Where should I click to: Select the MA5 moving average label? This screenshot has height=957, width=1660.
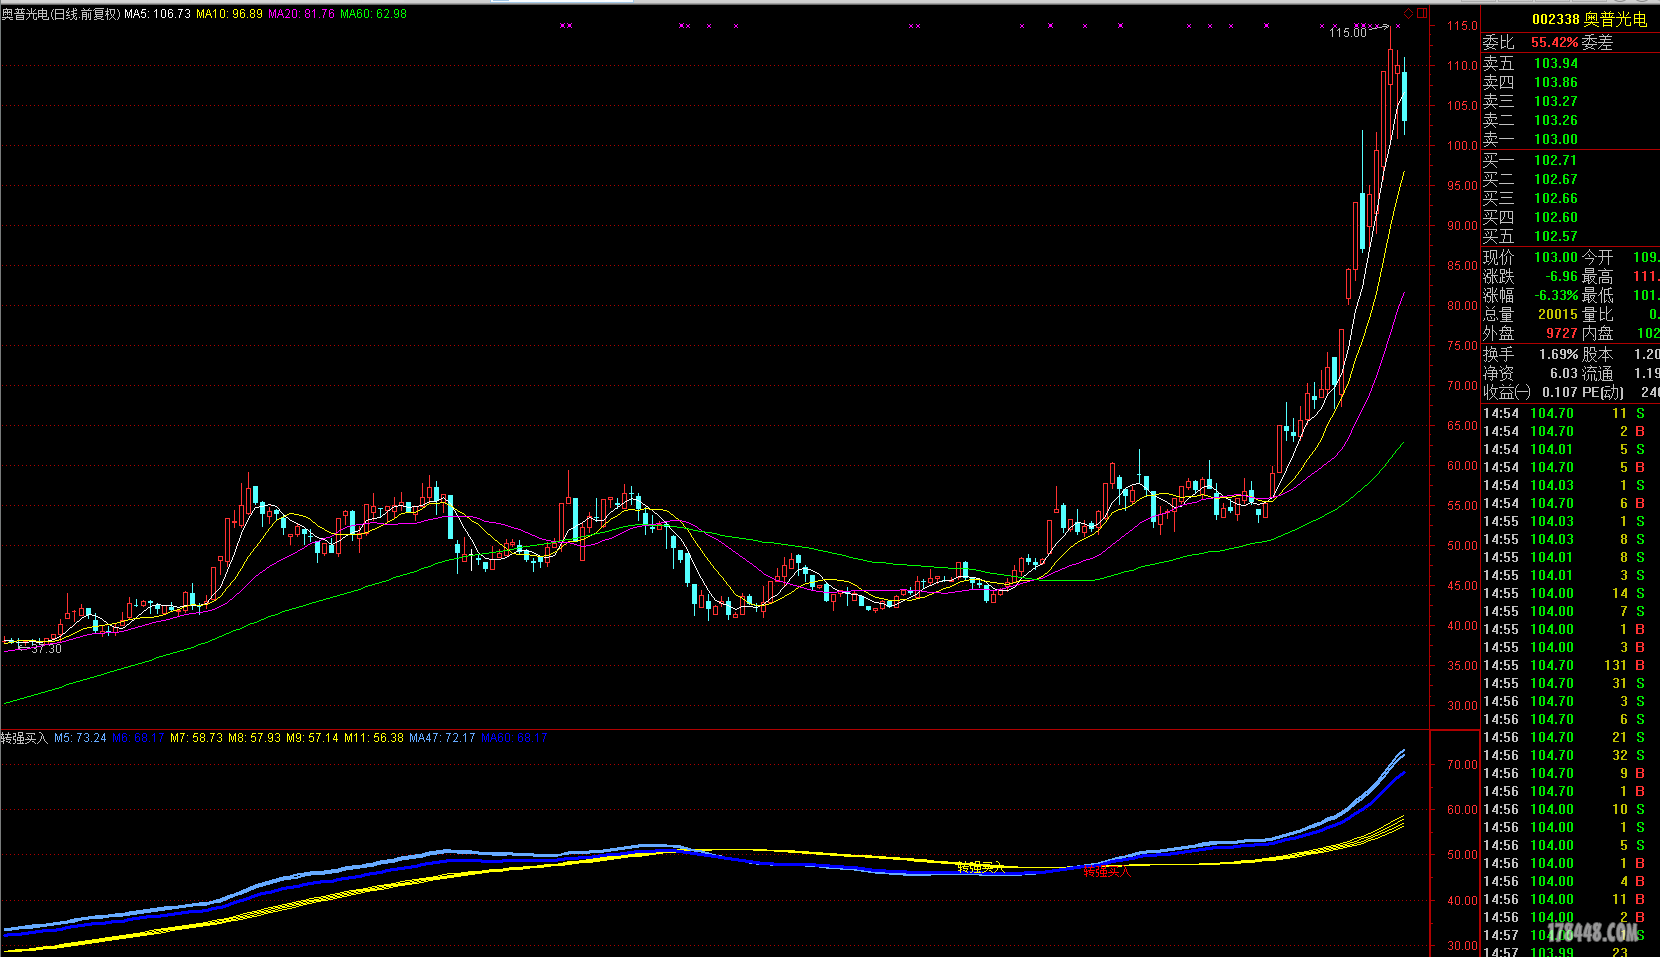157,14
